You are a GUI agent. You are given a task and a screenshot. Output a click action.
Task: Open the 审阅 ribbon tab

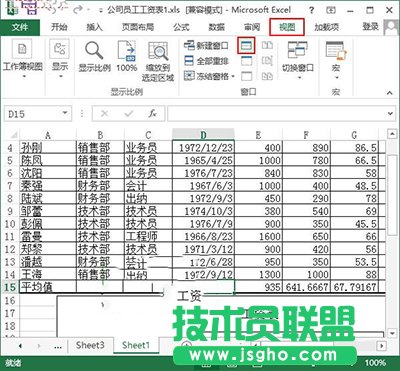point(252,27)
